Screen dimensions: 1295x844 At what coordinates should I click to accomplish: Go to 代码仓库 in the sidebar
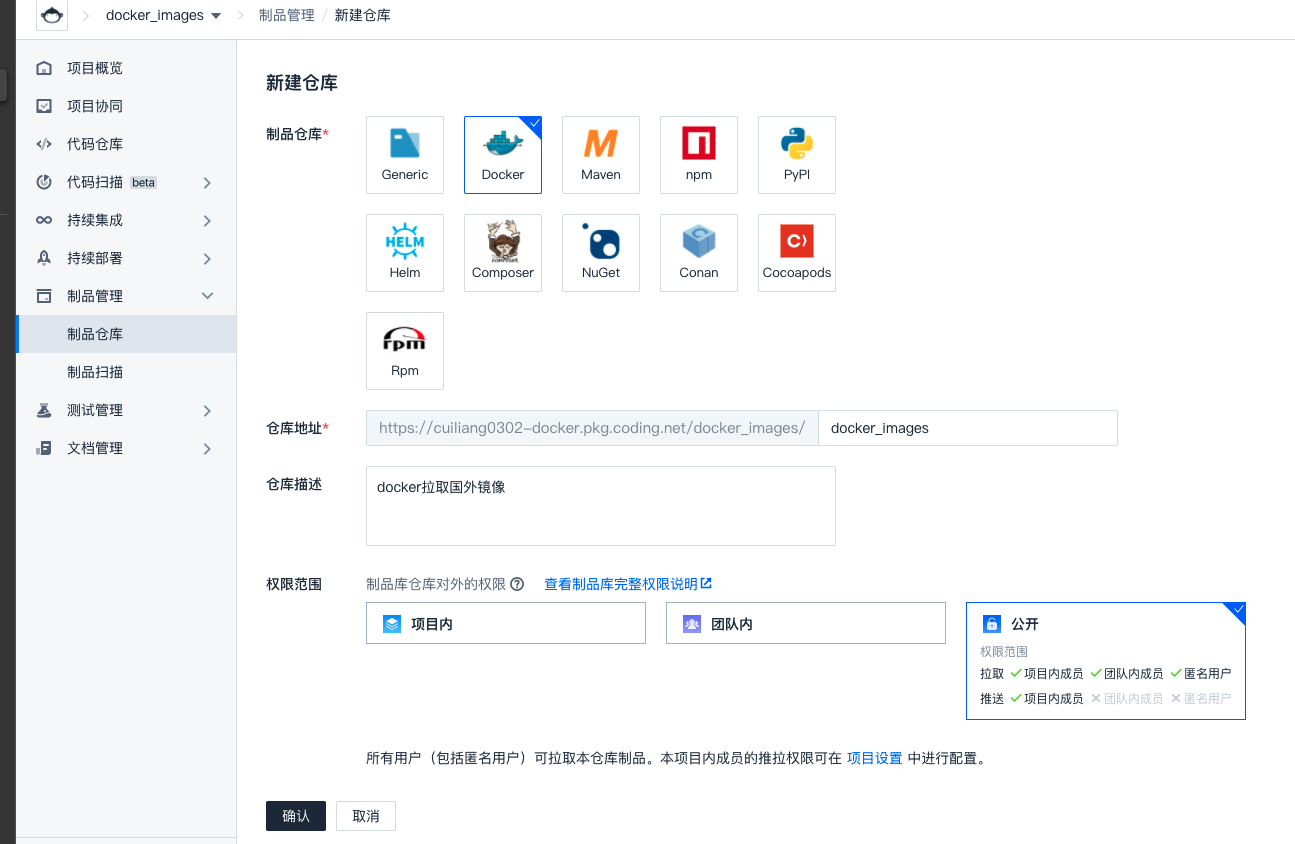tap(126, 144)
